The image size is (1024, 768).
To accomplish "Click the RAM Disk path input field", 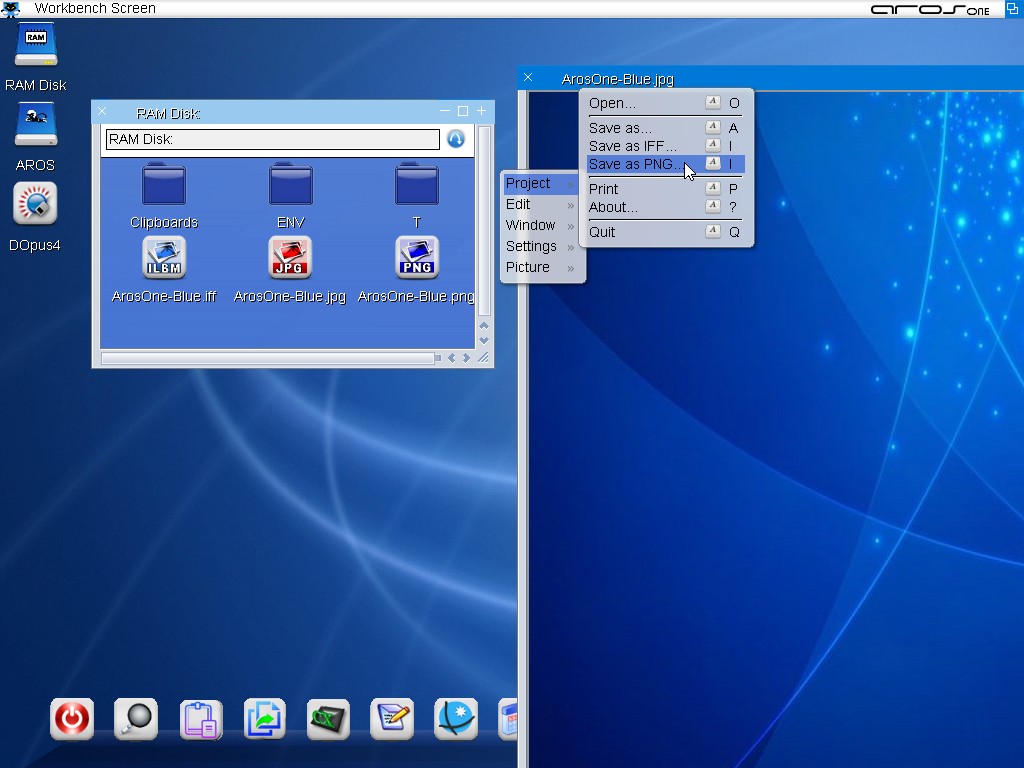I will [272, 140].
